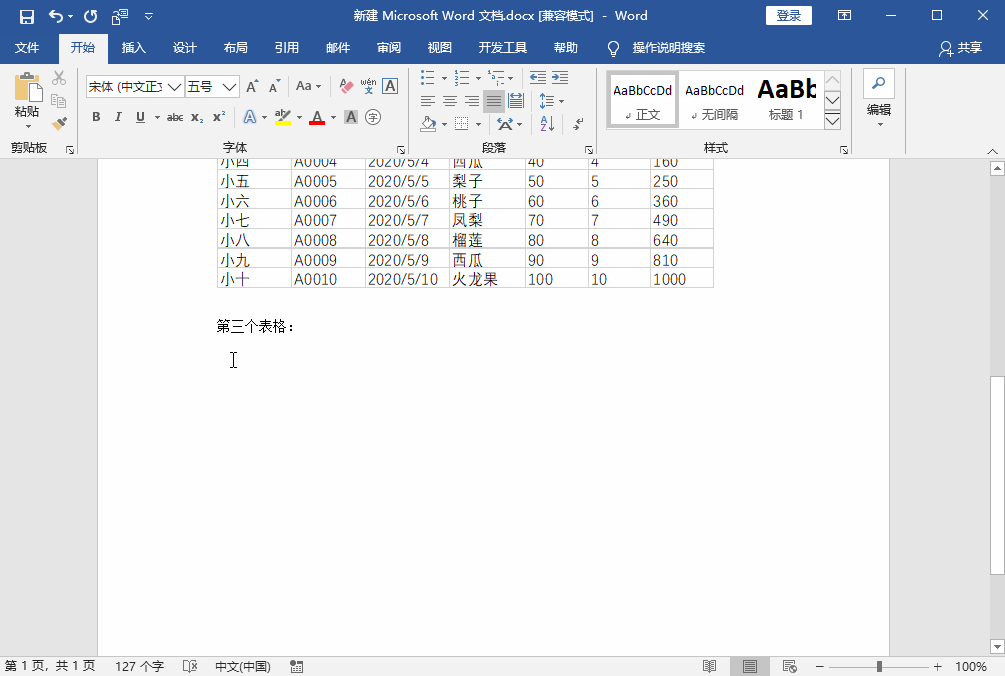Screen dimensions: 1005x676
Task: Apply the 标题 1 style
Action: (x=786, y=100)
